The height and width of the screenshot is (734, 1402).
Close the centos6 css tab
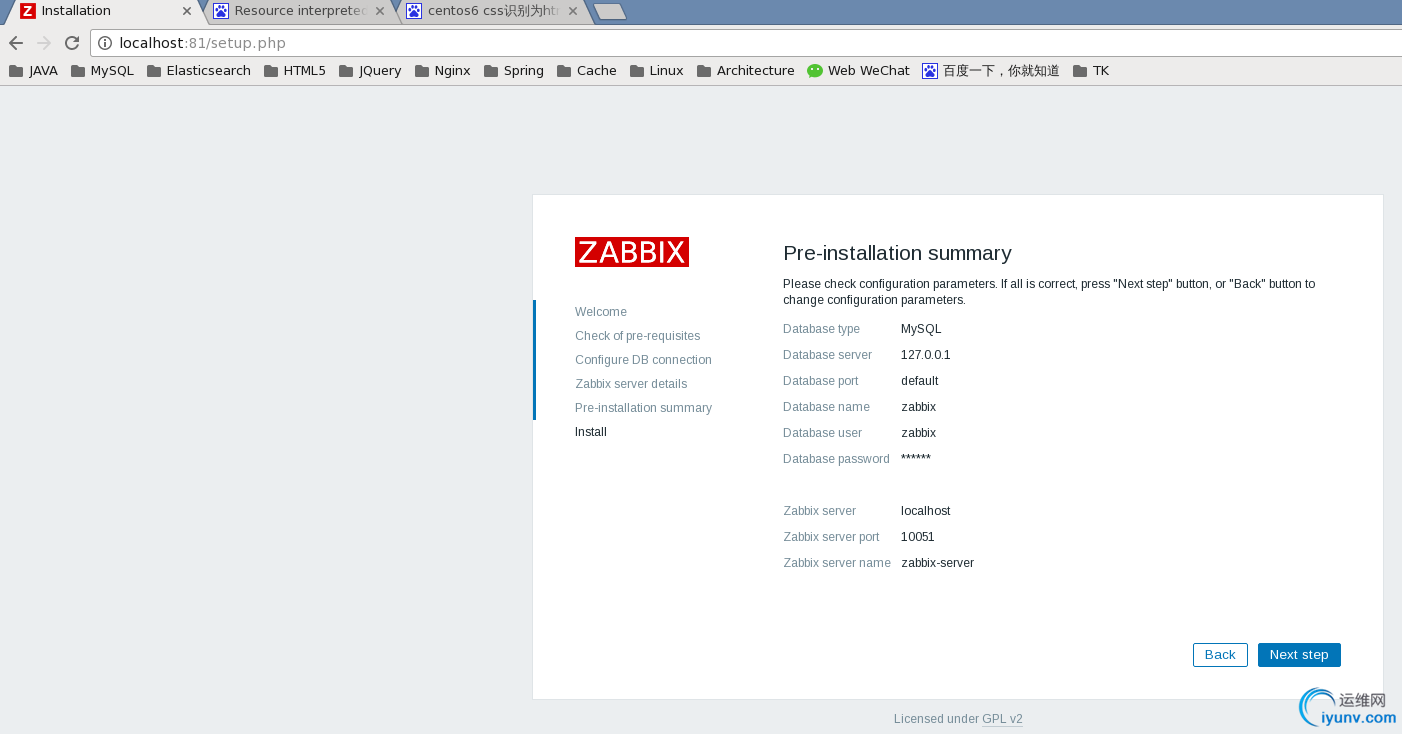click(573, 11)
